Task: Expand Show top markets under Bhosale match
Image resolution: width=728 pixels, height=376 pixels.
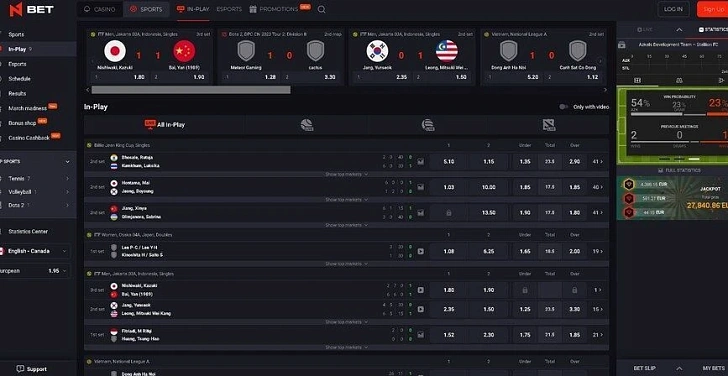Action: pyautogui.click(x=346, y=174)
